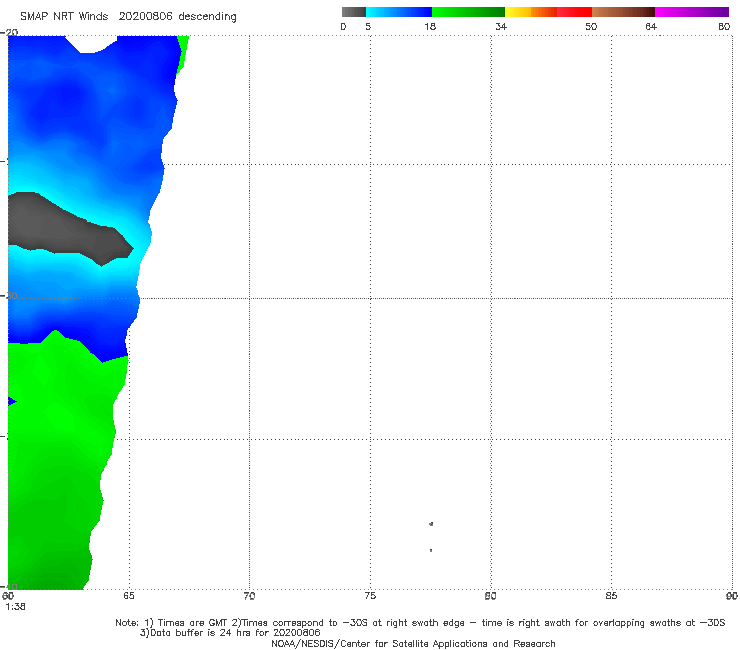The width and height of the screenshot is (740, 650).
Task: Click the colorbar label '18'
Action: [x=430, y=26]
